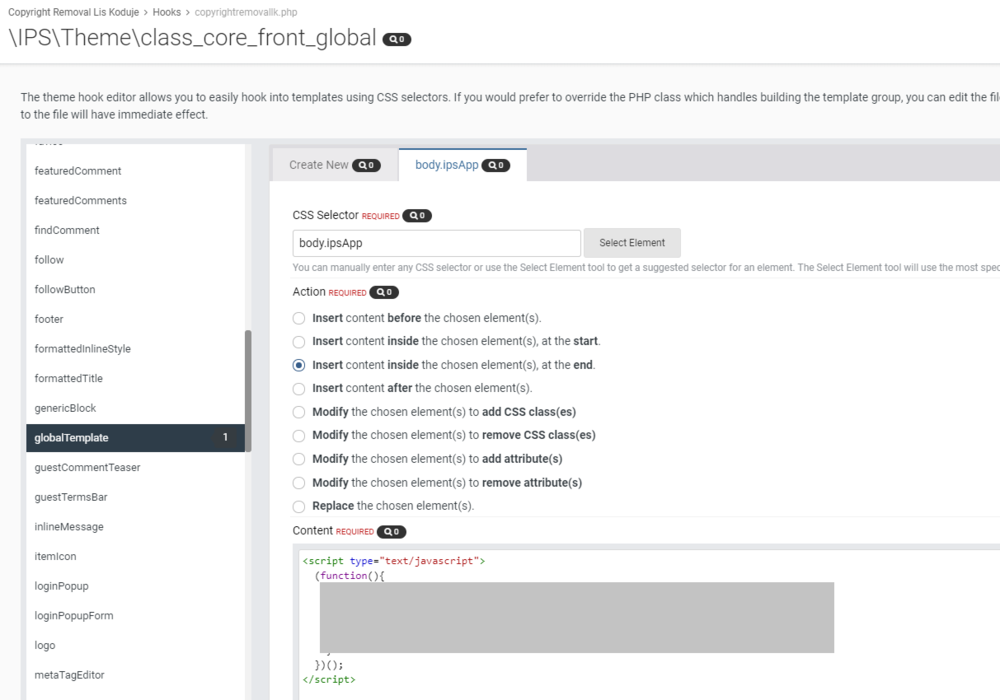Screen dimensions: 1000x700
Task: Click the search badge next to CSS Selector
Action: 417,215
